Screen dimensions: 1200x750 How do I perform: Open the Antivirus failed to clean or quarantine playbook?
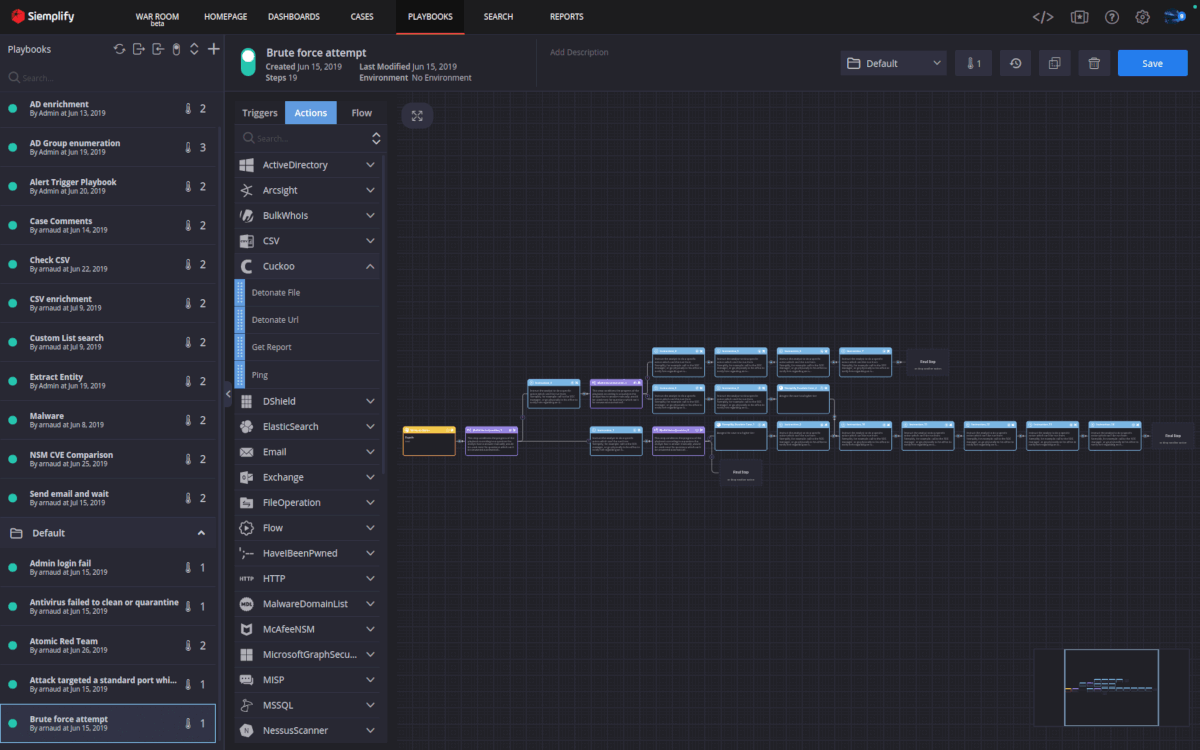(109, 607)
